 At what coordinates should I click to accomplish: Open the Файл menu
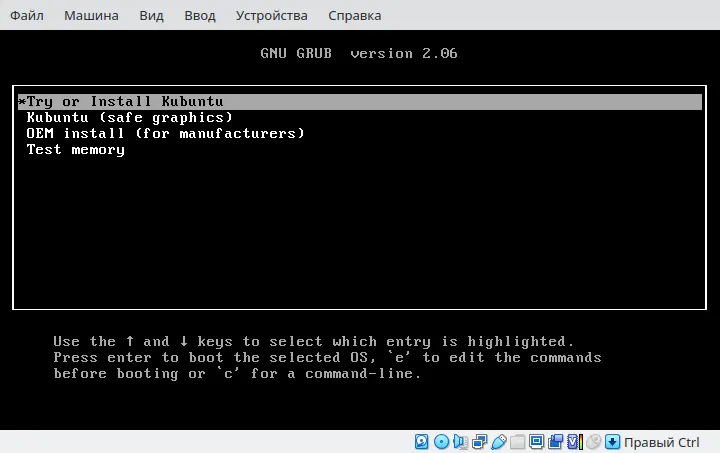click(x=27, y=16)
